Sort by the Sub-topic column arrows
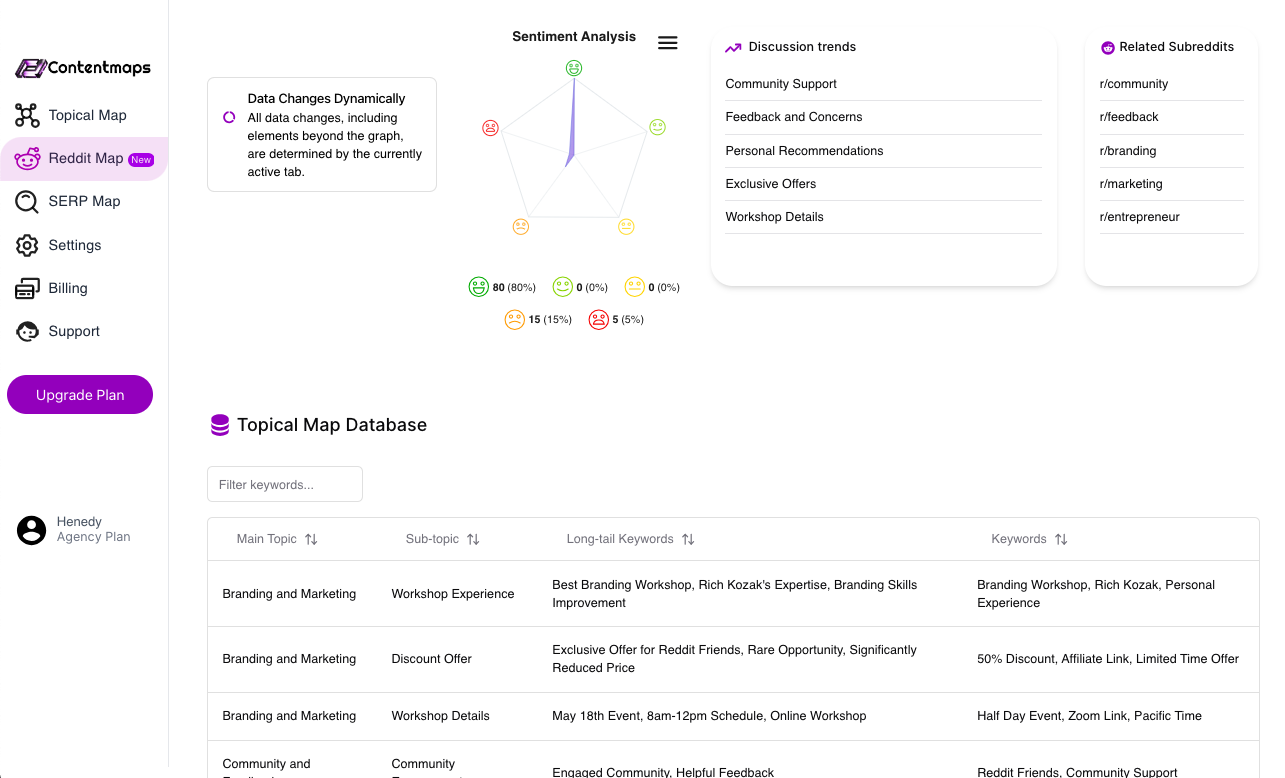Image resolution: width=1285 pixels, height=778 pixels. tap(473, 539)
